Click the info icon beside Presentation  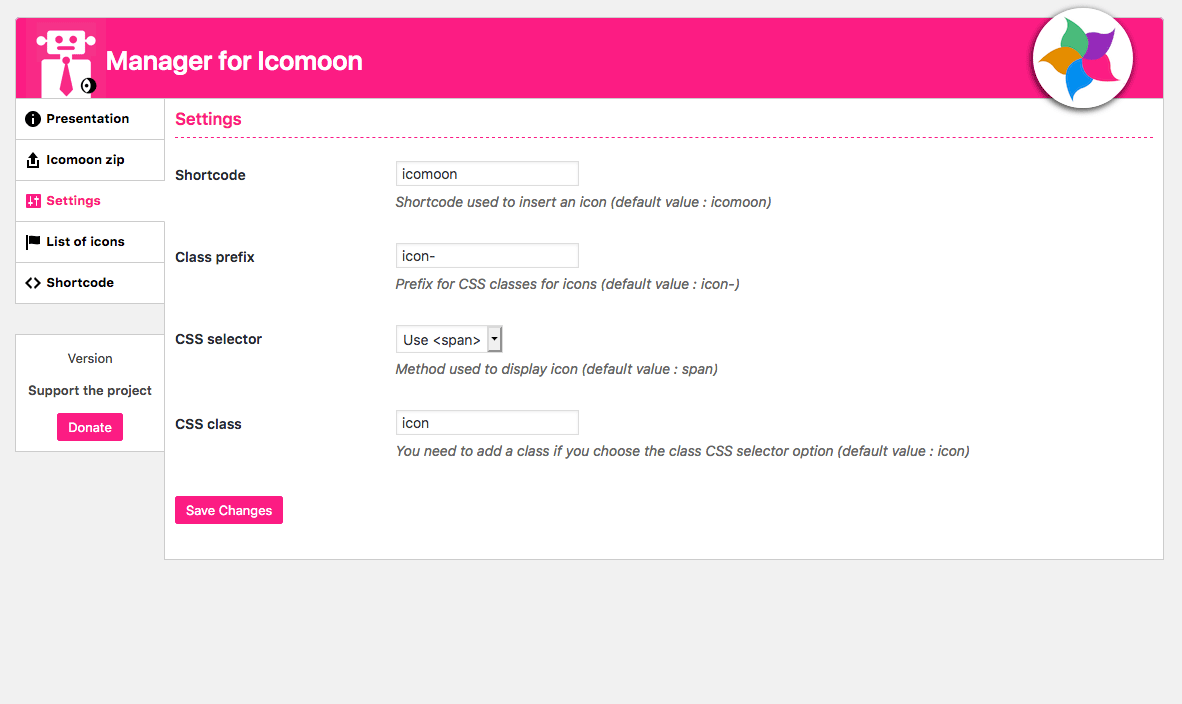pyautogui.click(x=33, y=119)
